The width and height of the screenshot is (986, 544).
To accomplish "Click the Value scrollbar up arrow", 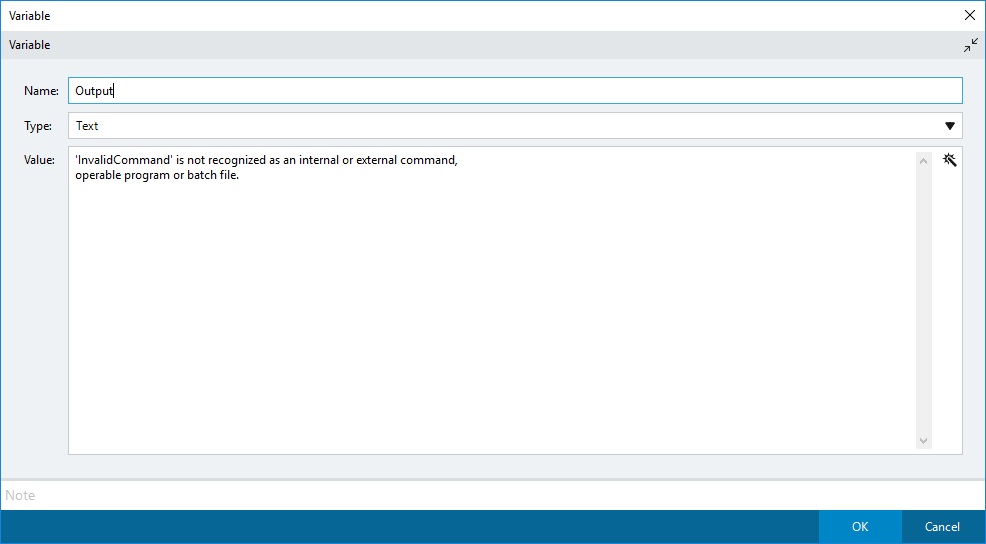I will 923,160.
